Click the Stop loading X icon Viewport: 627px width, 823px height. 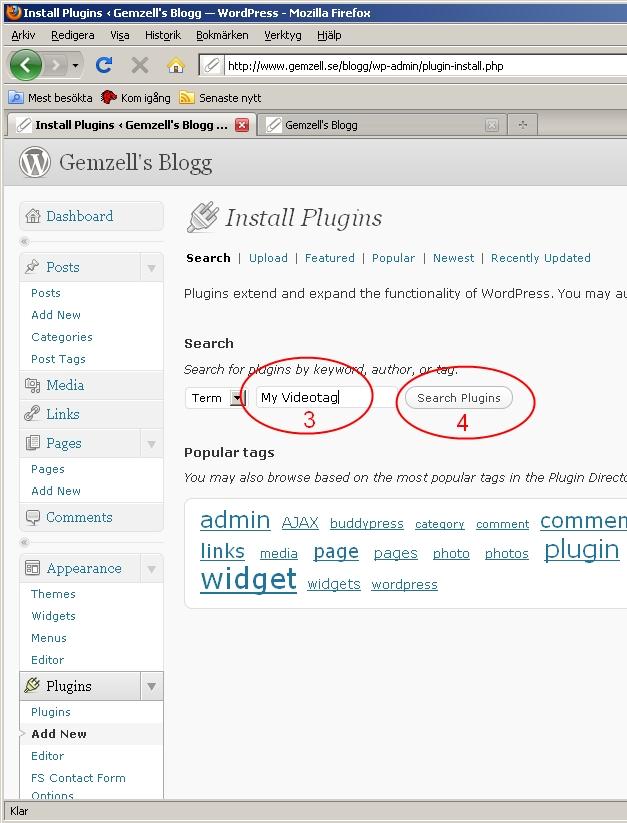pyautogui.click(x=140, y=66)
